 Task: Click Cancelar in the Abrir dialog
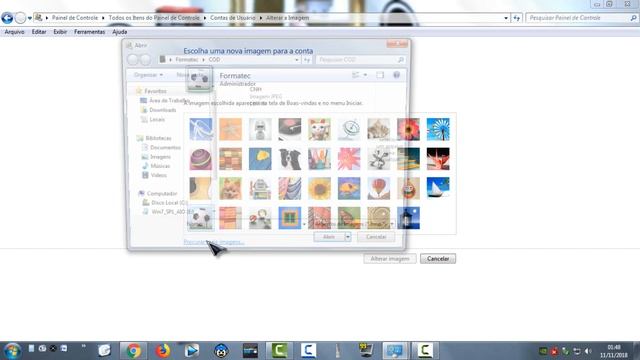376,237
